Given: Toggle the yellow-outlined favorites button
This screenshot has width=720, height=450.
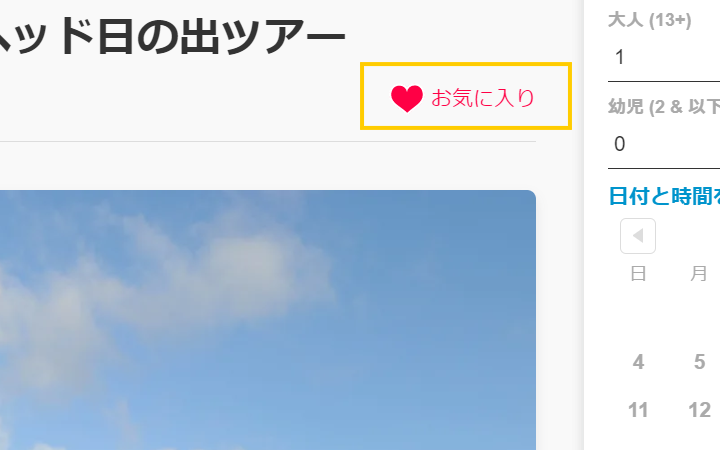Looking at the screenshot, I should [466, 96].
